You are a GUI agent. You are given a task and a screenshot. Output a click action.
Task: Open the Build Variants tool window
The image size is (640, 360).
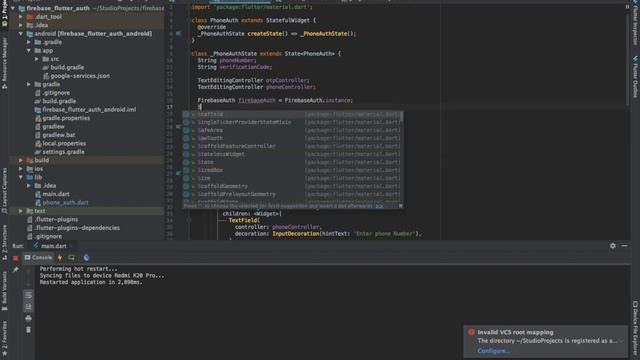4,291
